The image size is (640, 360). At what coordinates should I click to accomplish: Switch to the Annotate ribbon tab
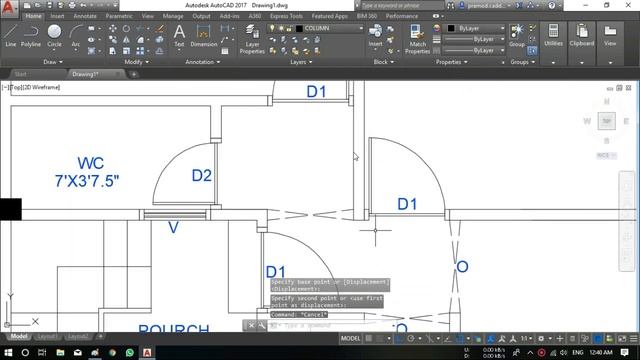85,16
